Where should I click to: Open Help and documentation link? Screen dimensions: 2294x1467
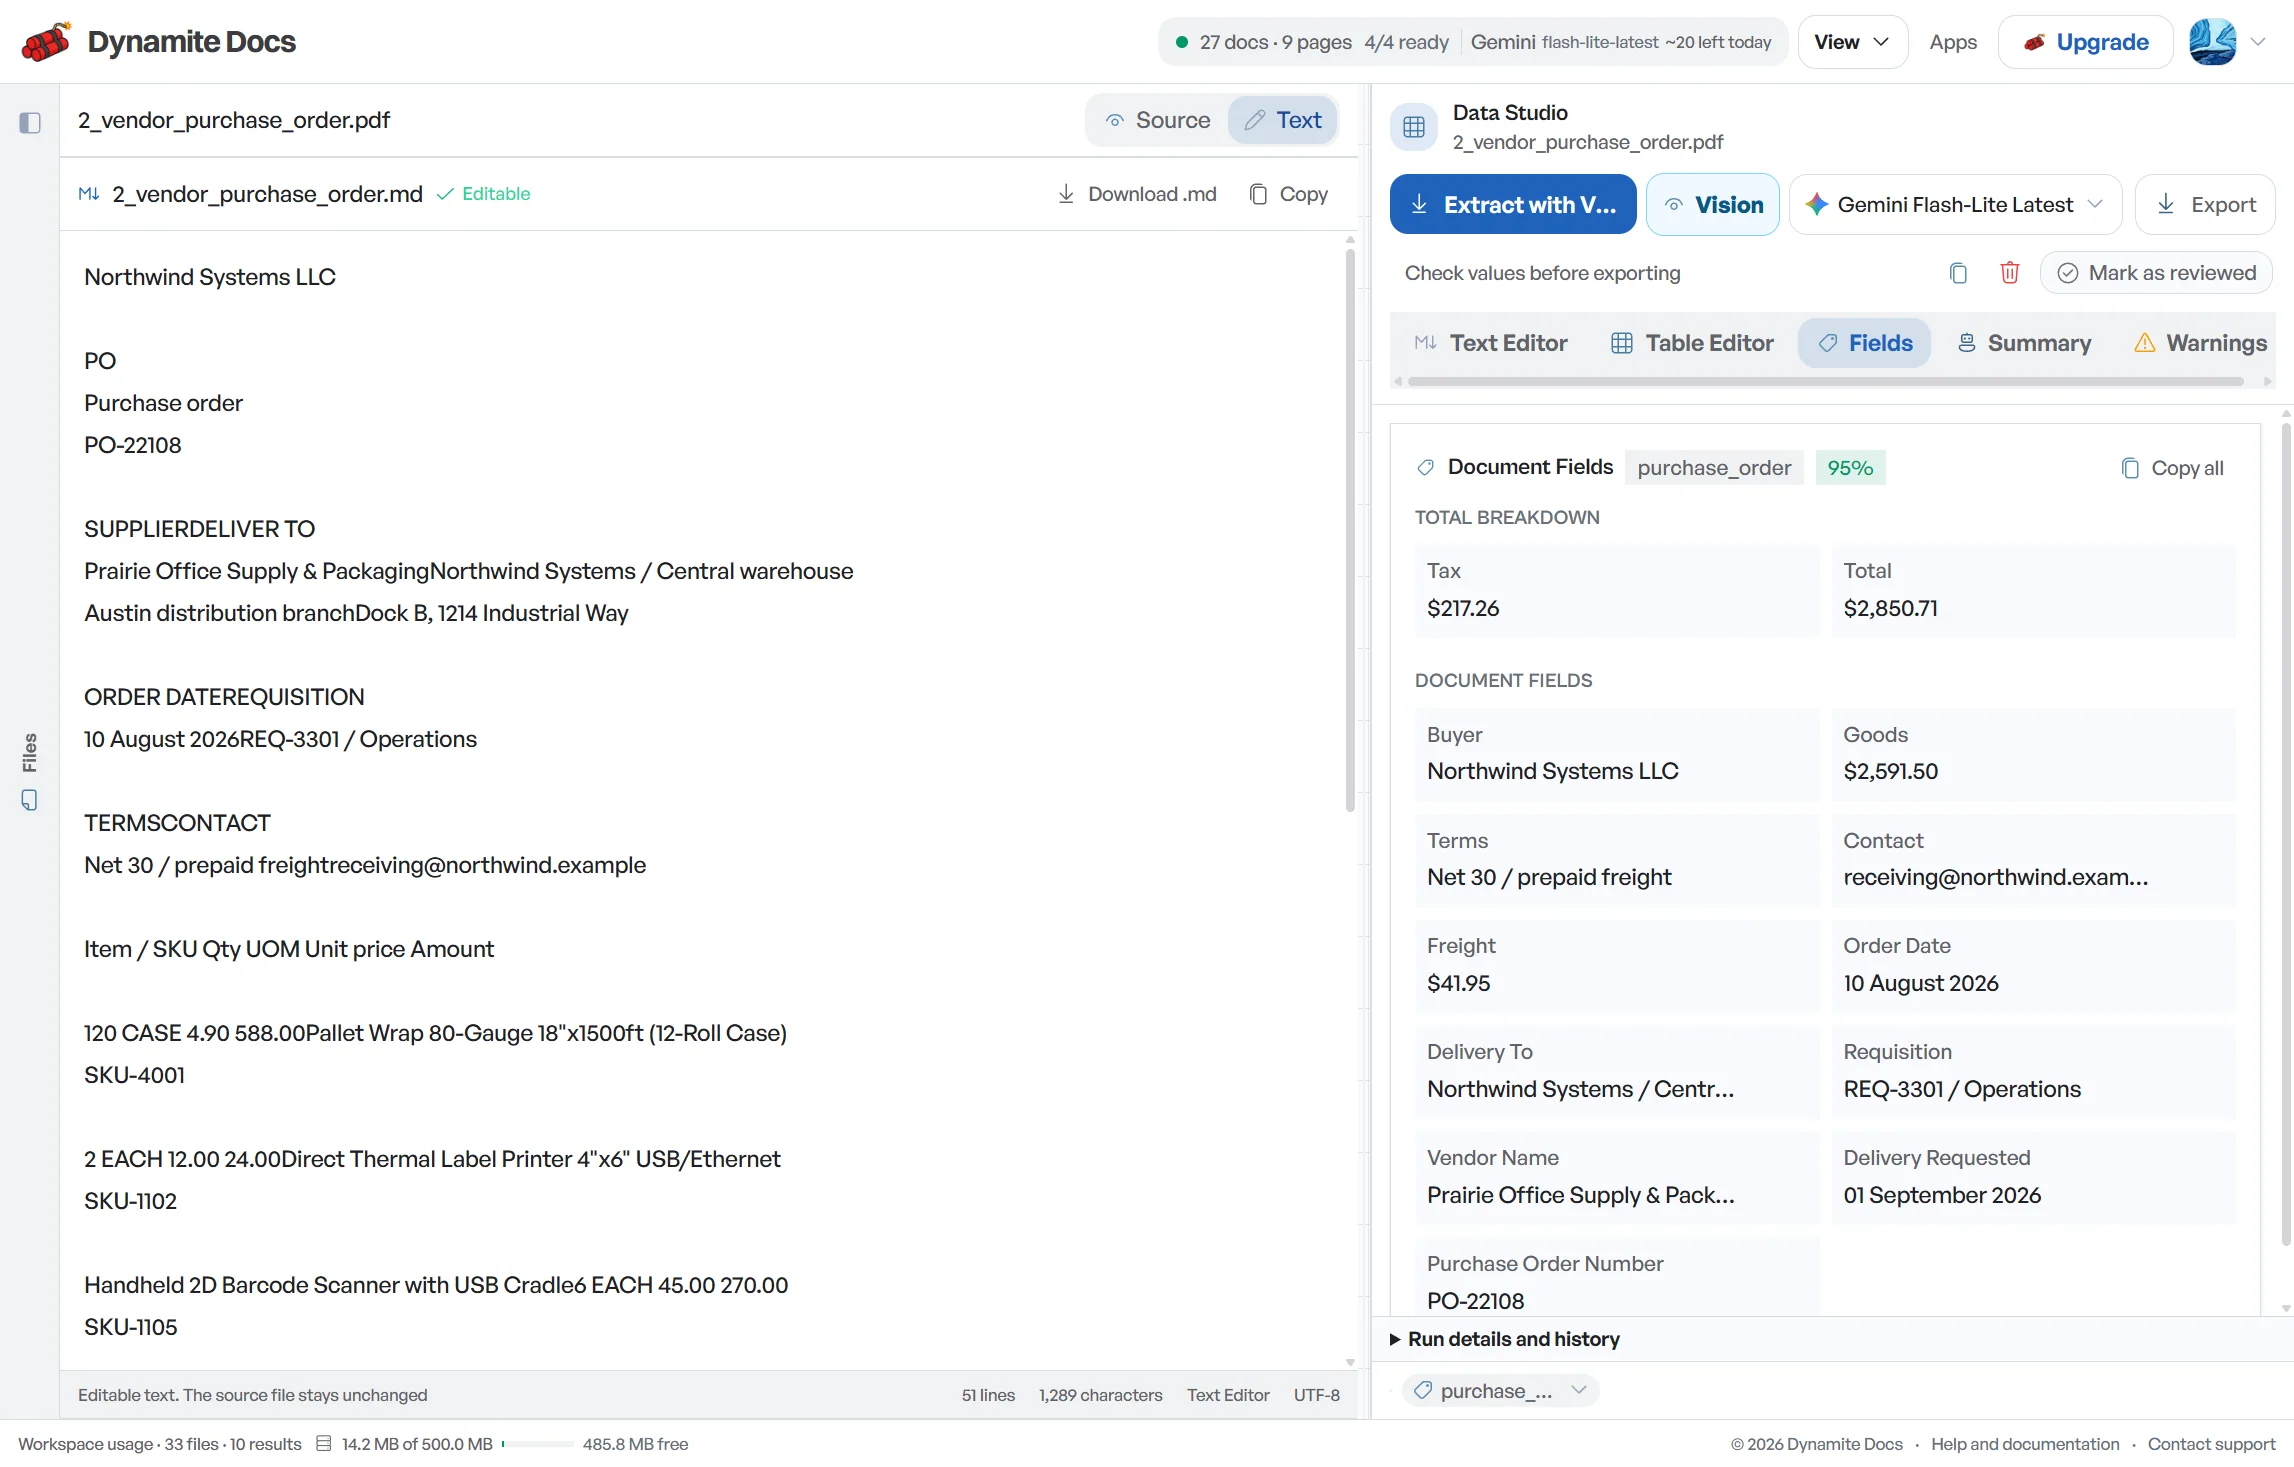coord(2025,1444)
